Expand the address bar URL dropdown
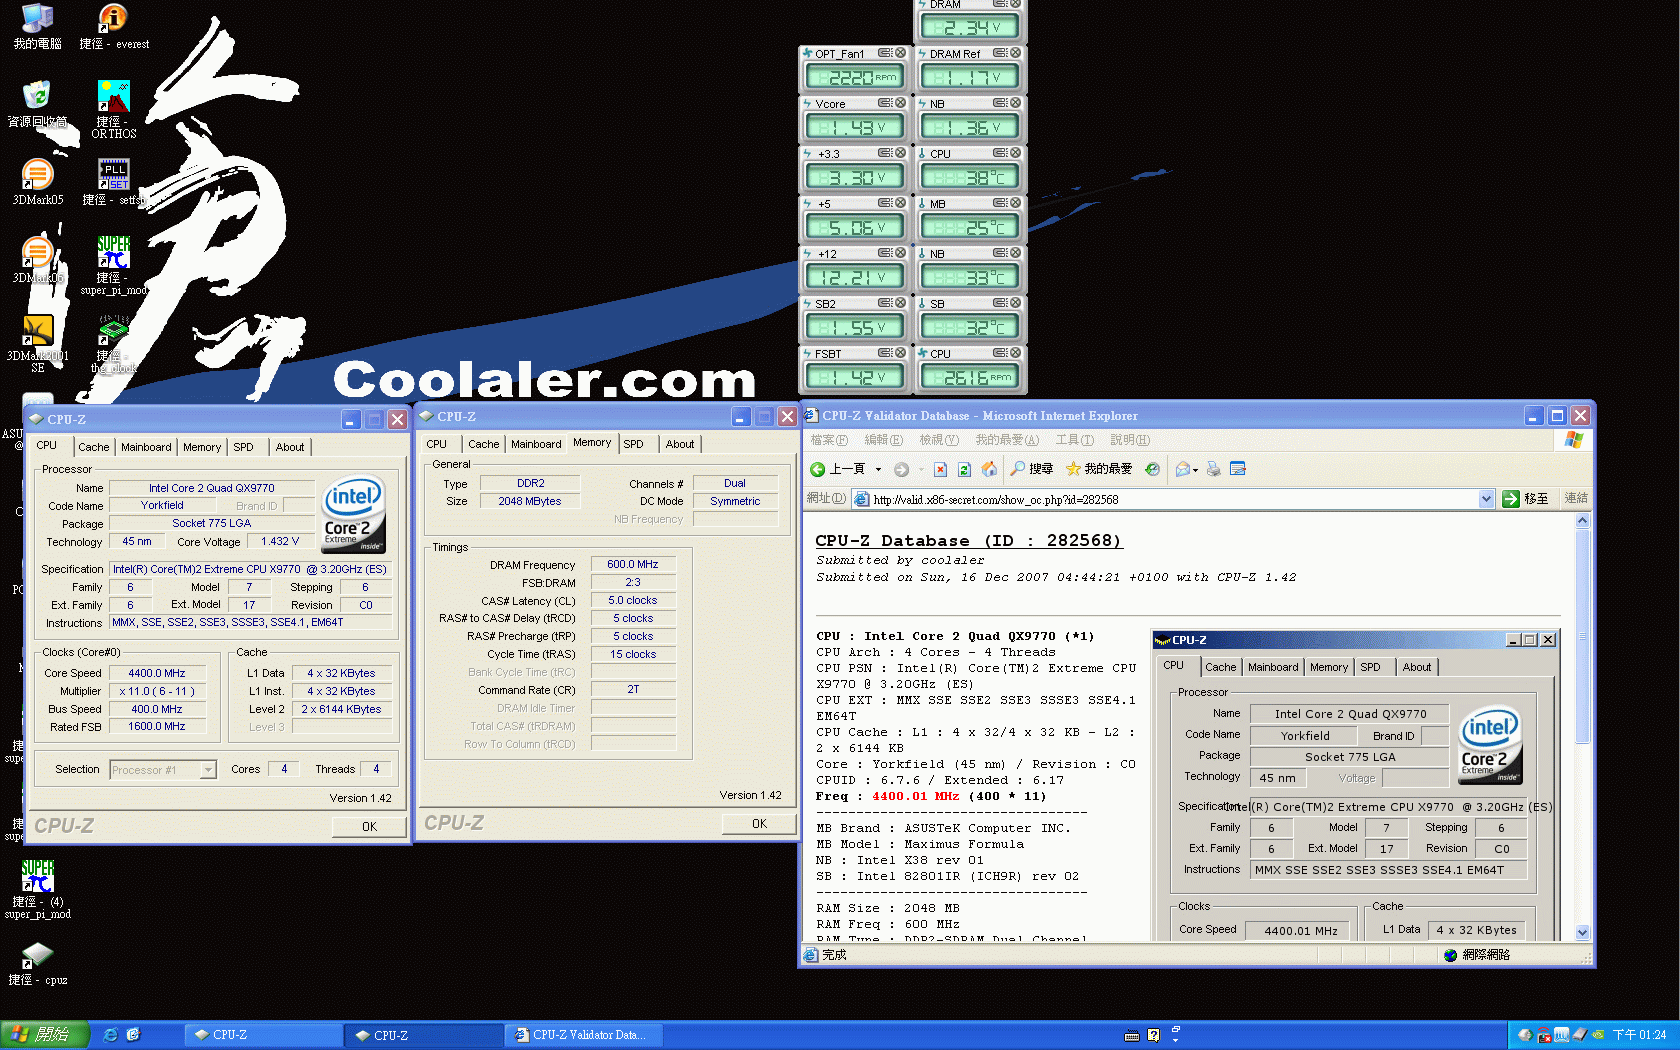 [1486, 499]
